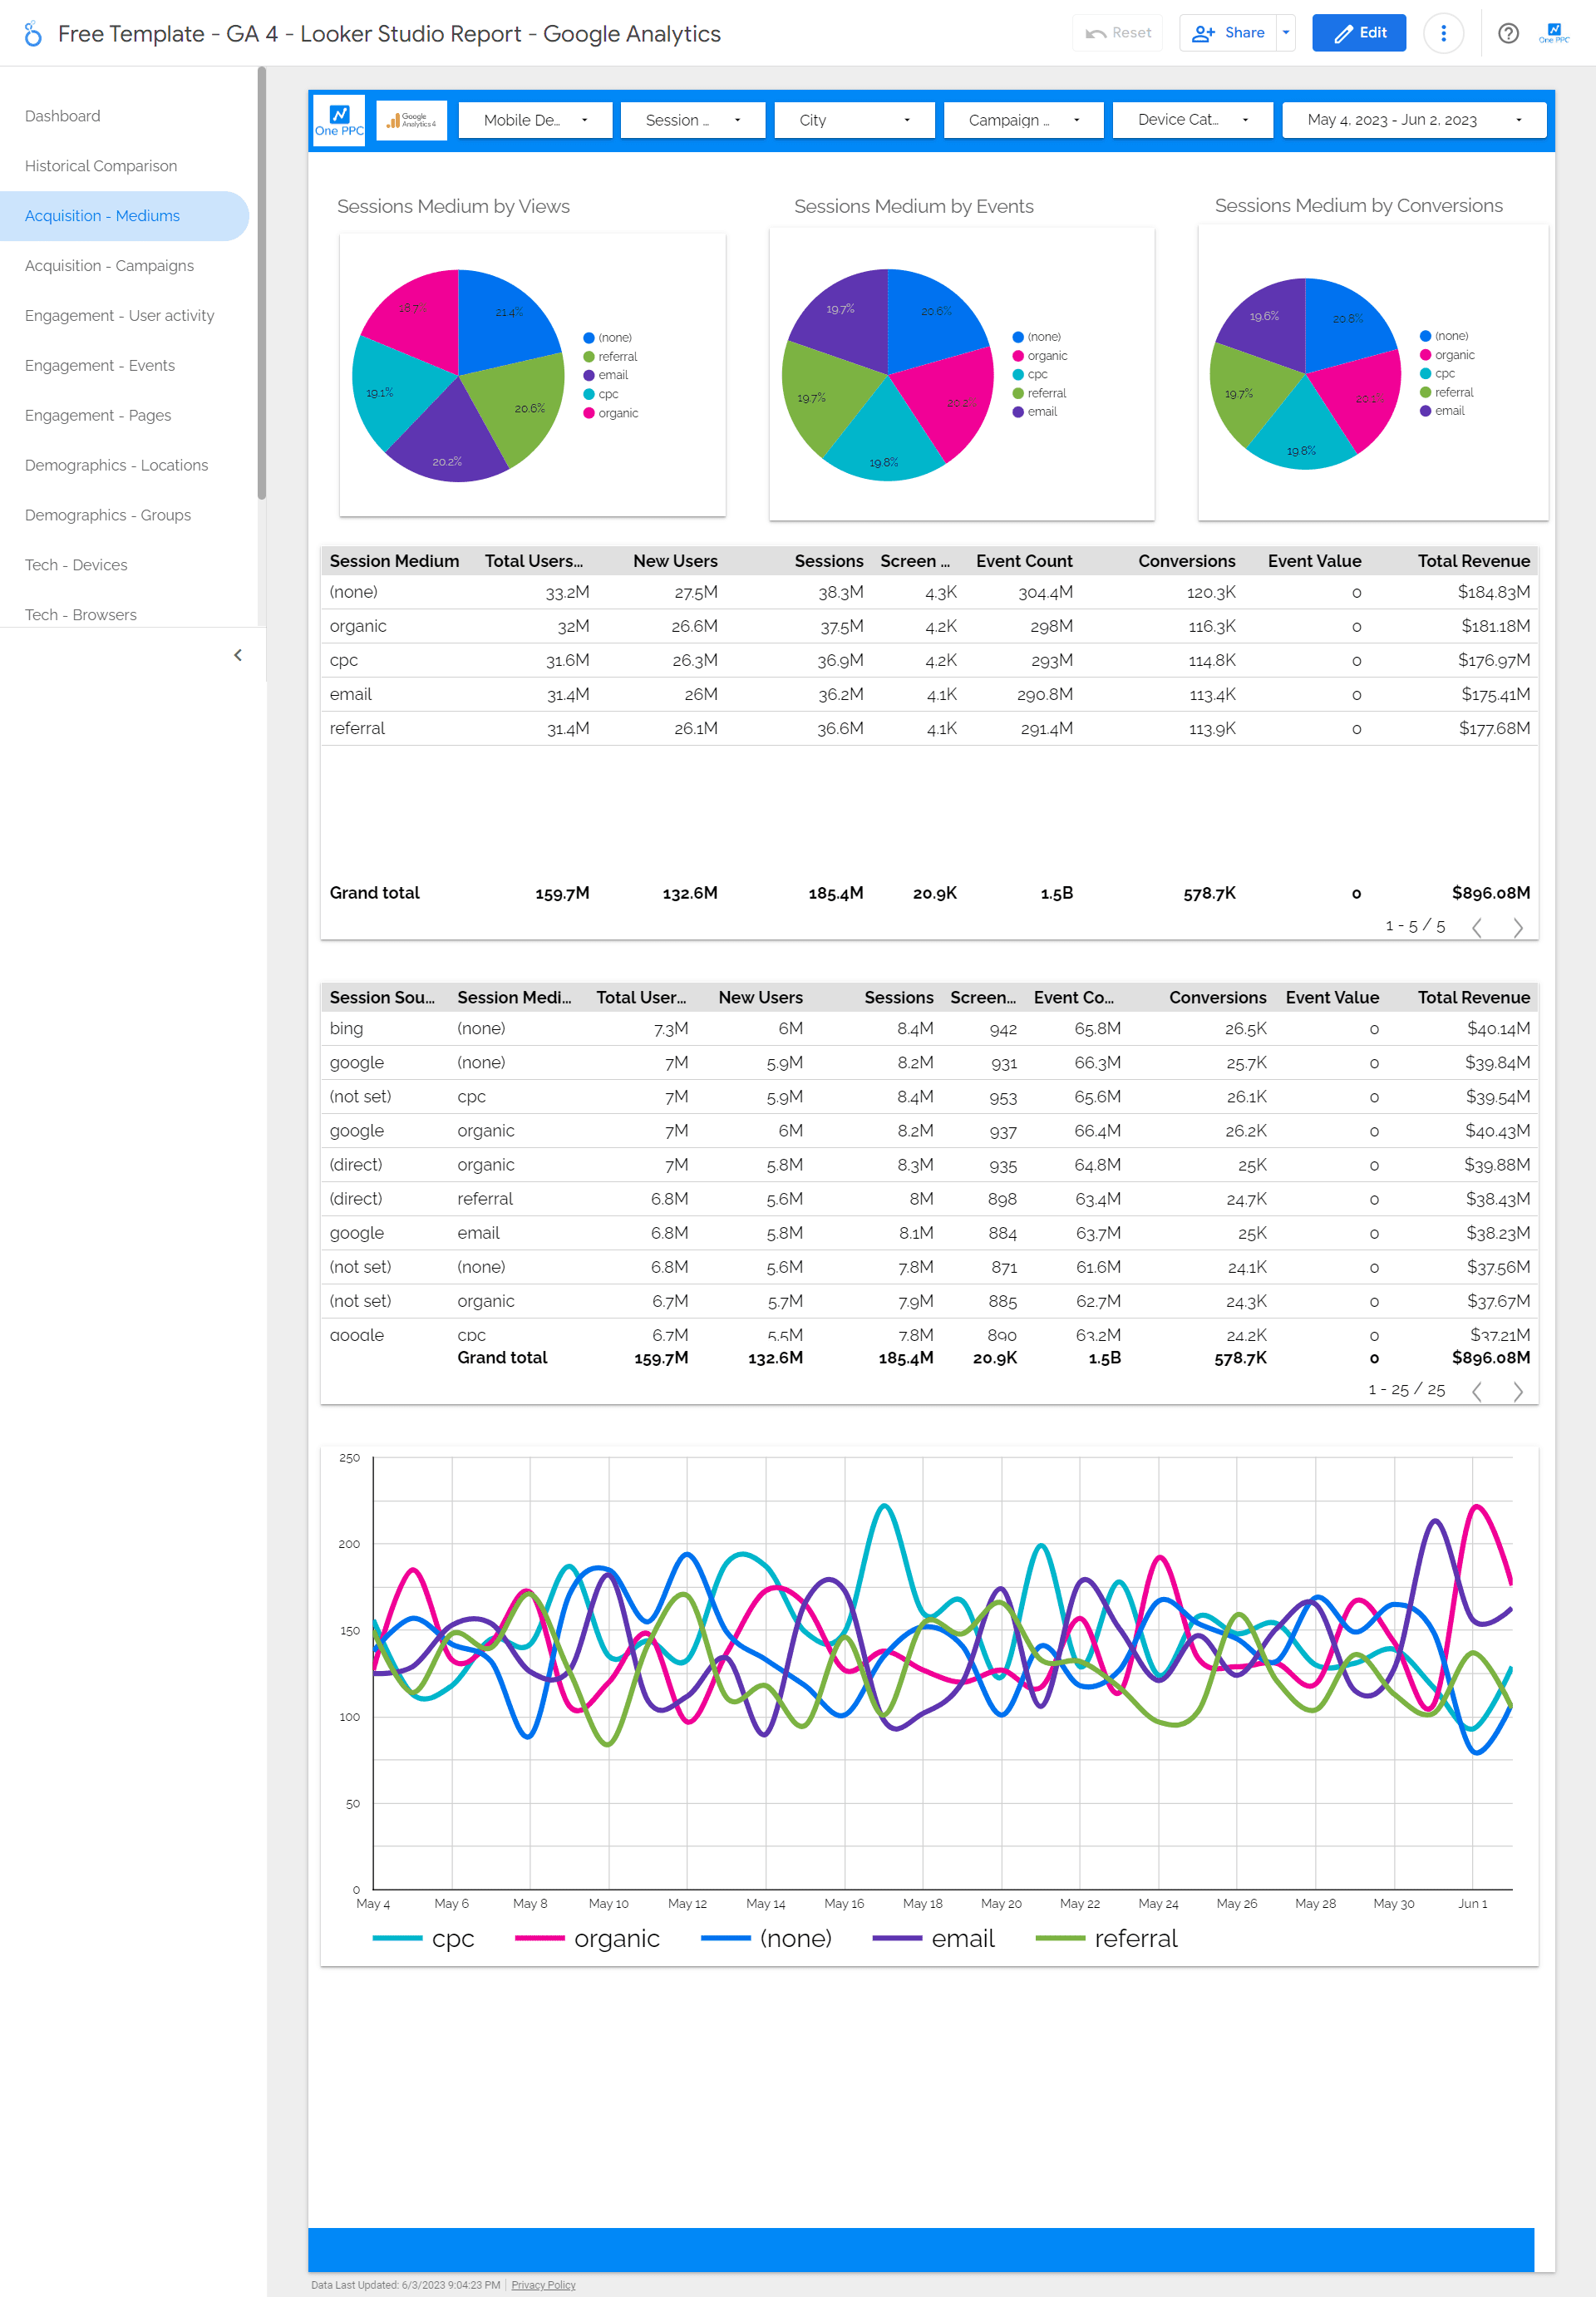Open the Share options dropdown arrow

pyautogui.click(x=1286, y=33)
